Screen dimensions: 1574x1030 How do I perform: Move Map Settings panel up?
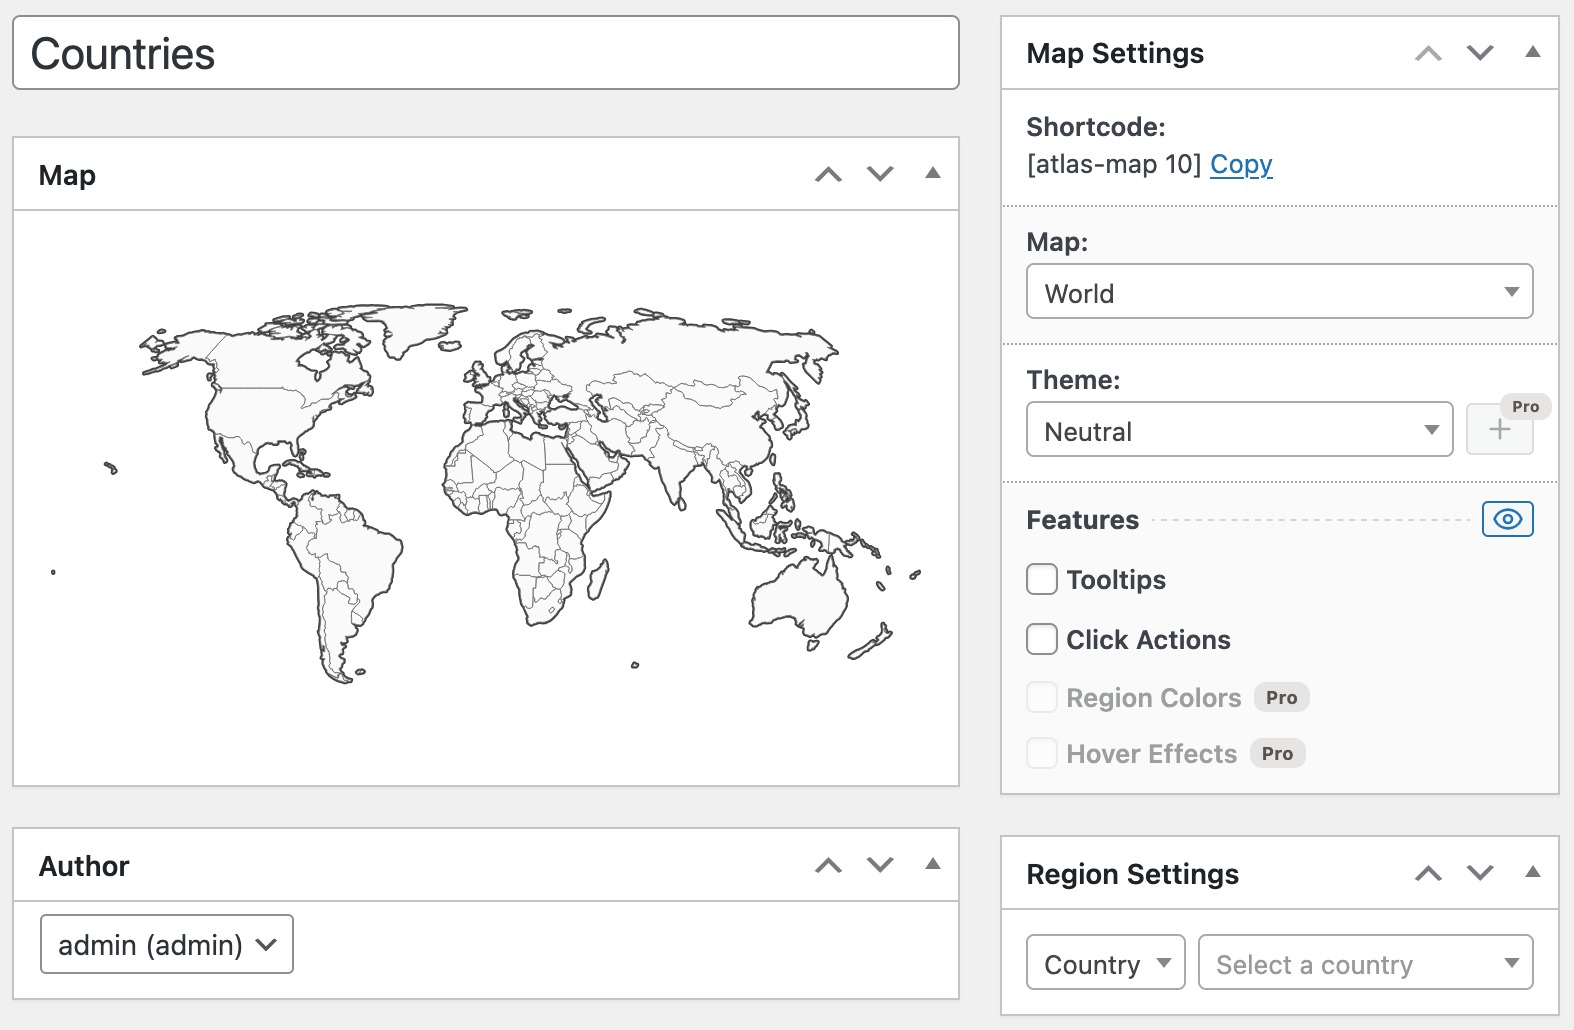click(x=1428, y=54)
